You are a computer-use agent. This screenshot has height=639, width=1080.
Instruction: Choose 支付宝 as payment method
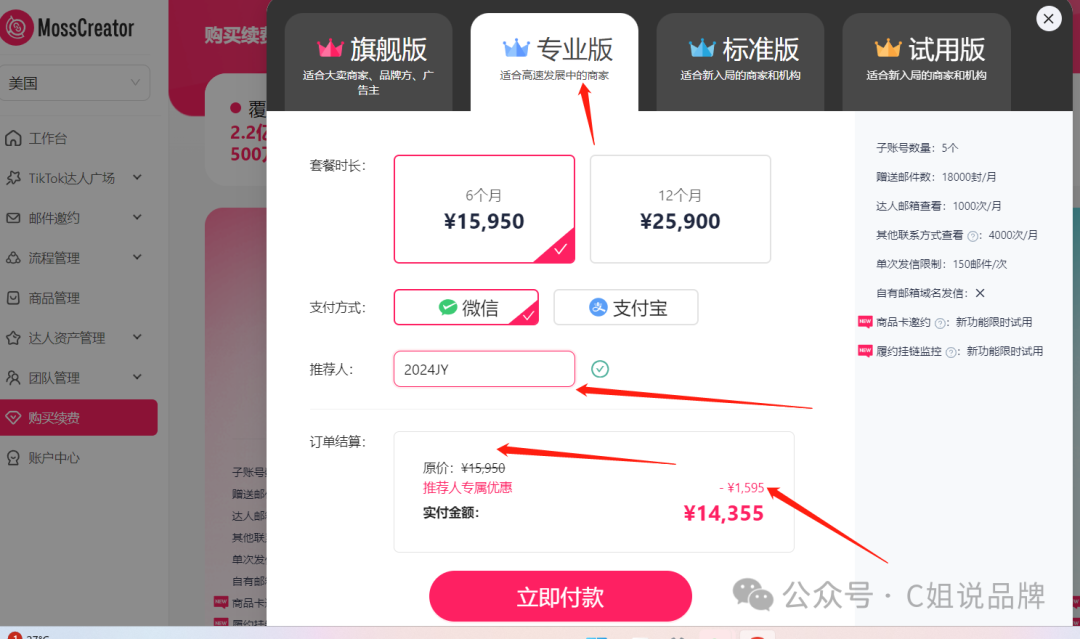click(625, 307)
